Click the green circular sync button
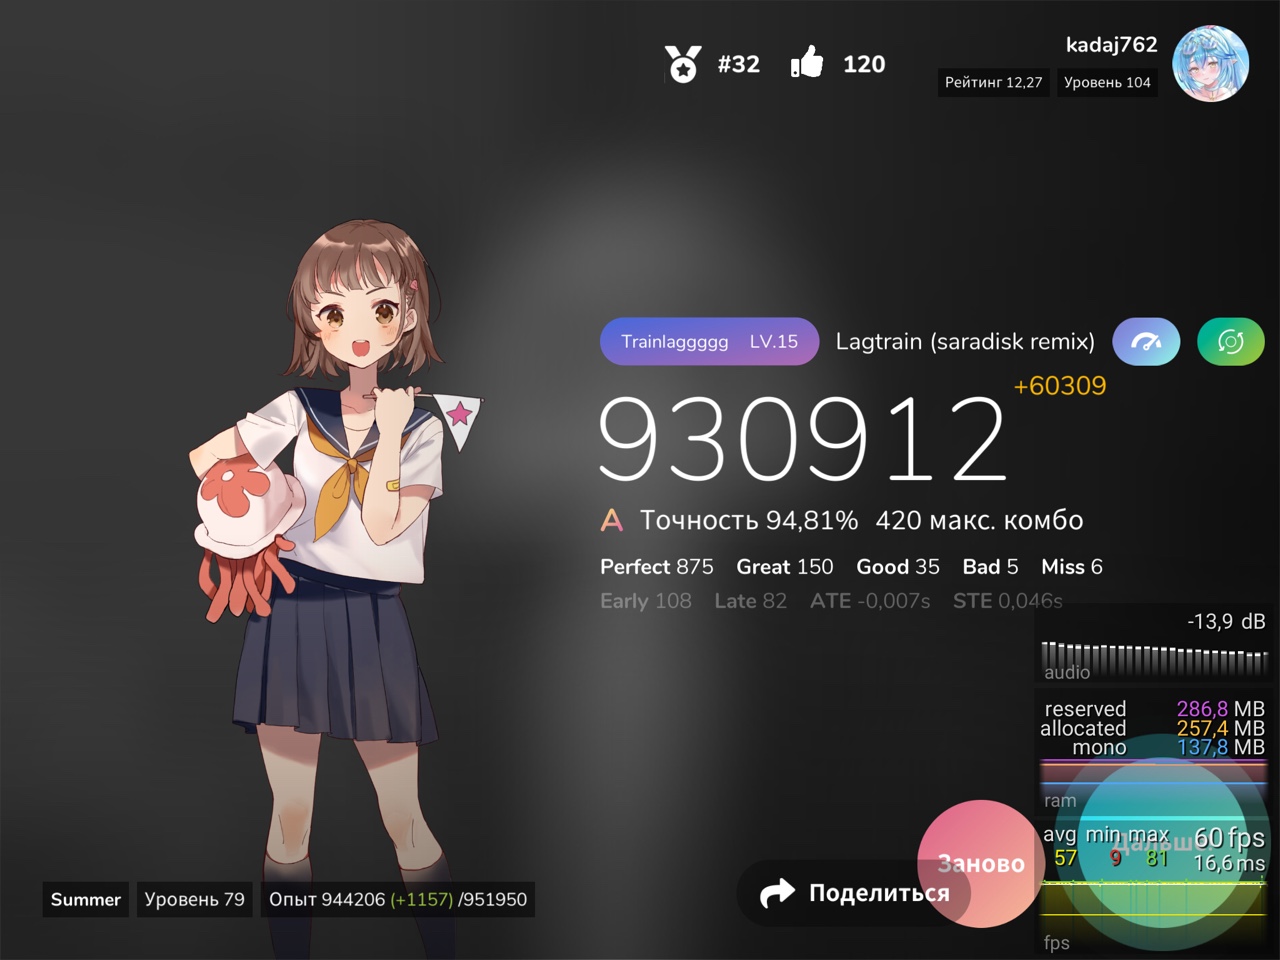The width and height of the screenshot is (1280, 960). click(1230, 342)
